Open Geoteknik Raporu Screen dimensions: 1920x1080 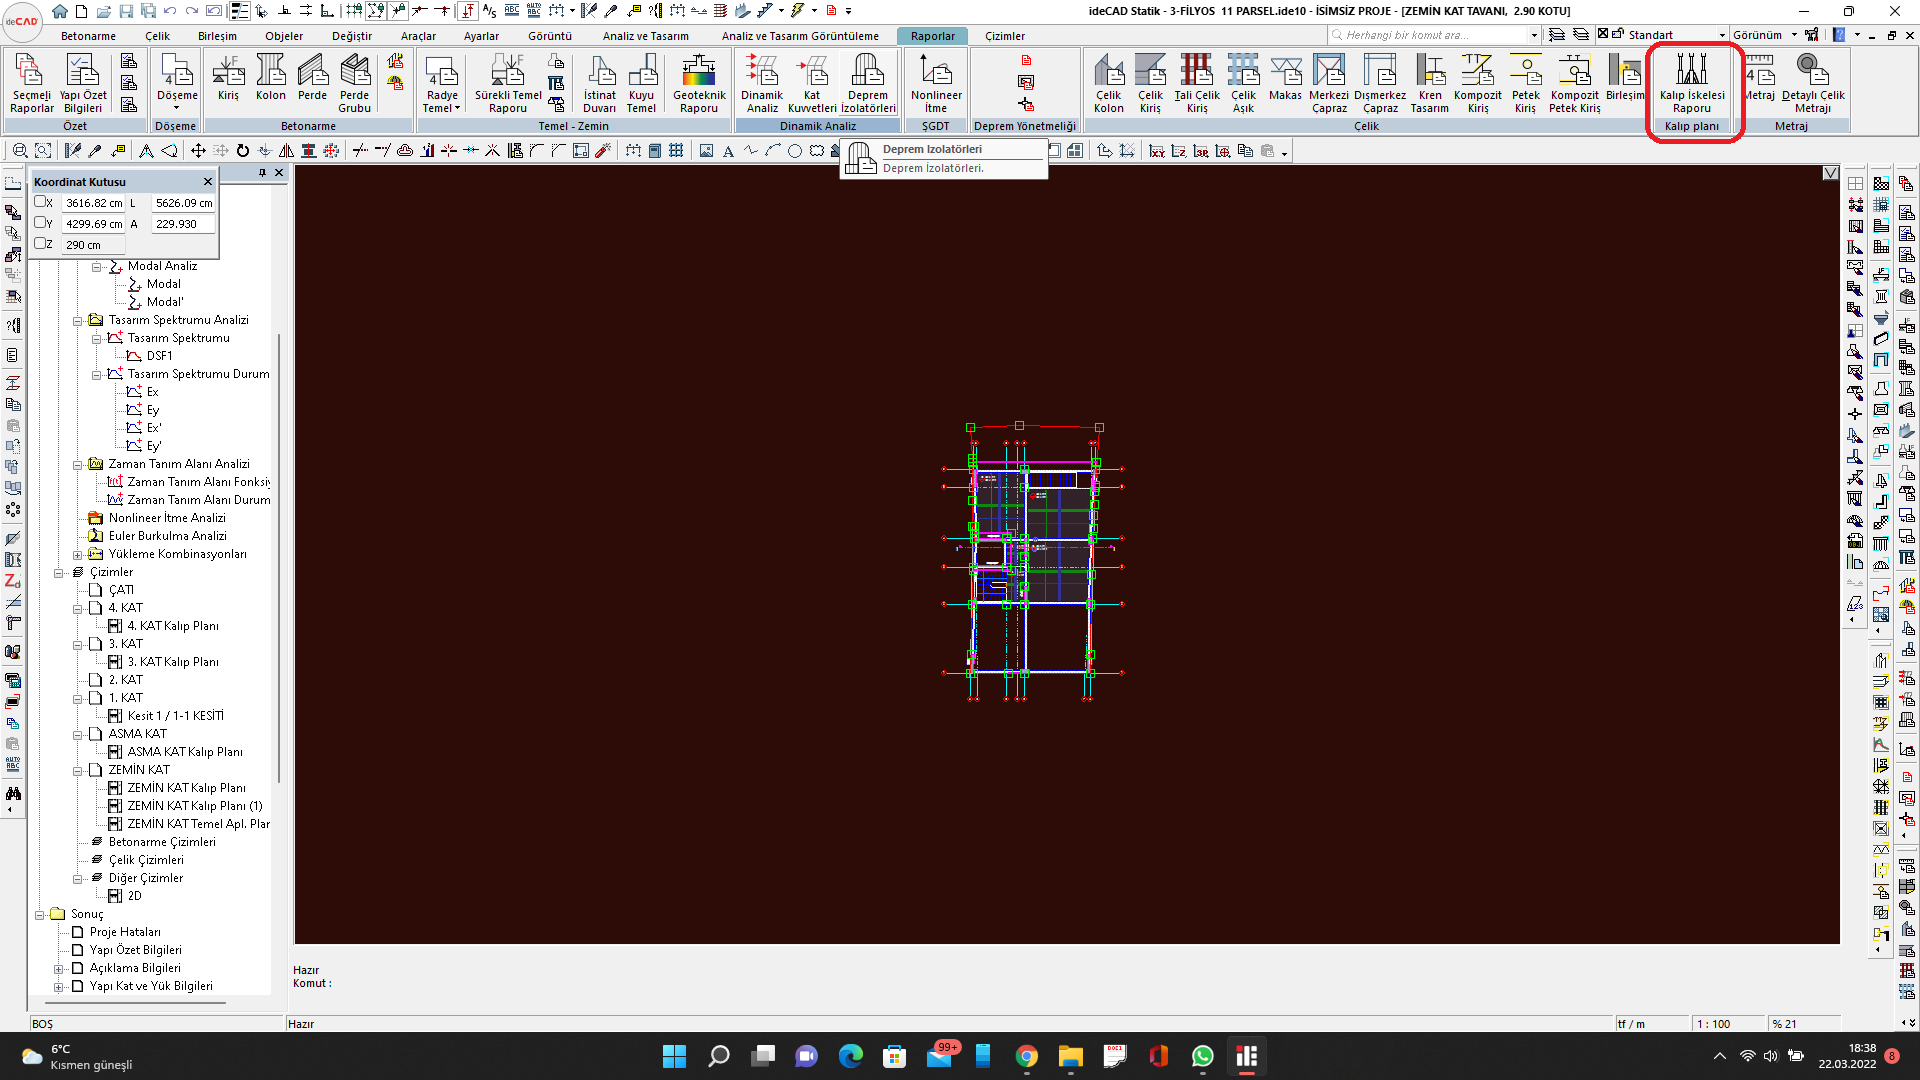click(699, 83)
